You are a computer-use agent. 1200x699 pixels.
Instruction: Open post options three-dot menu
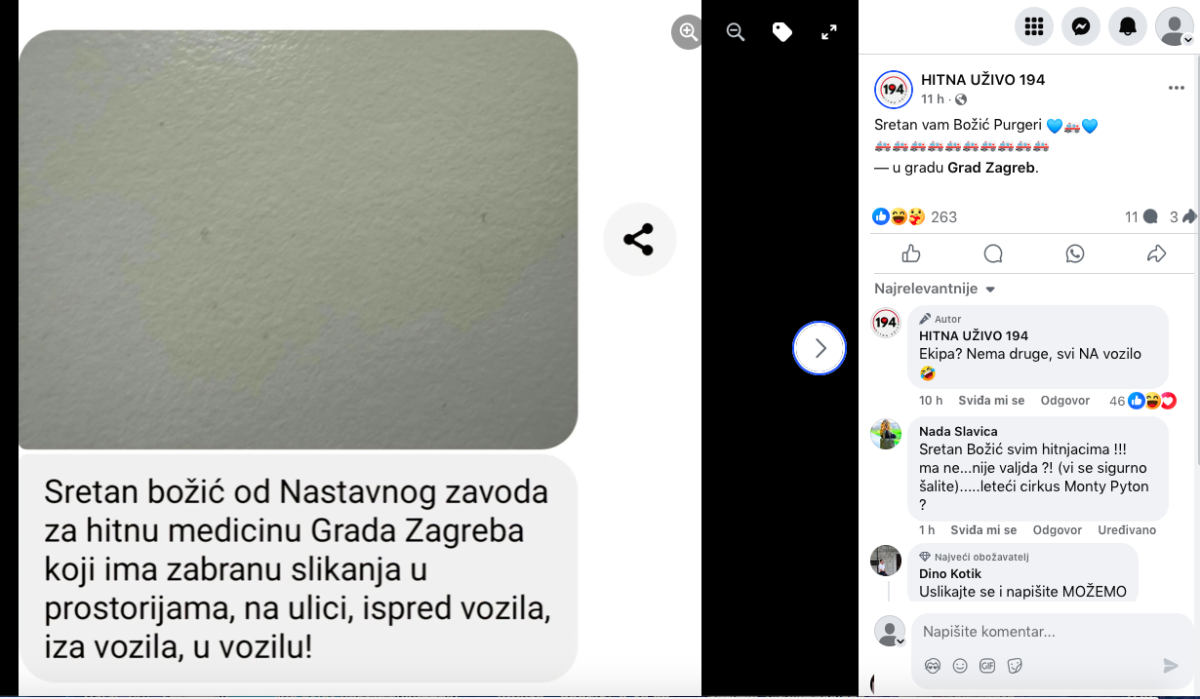(x=1176, y=88)
